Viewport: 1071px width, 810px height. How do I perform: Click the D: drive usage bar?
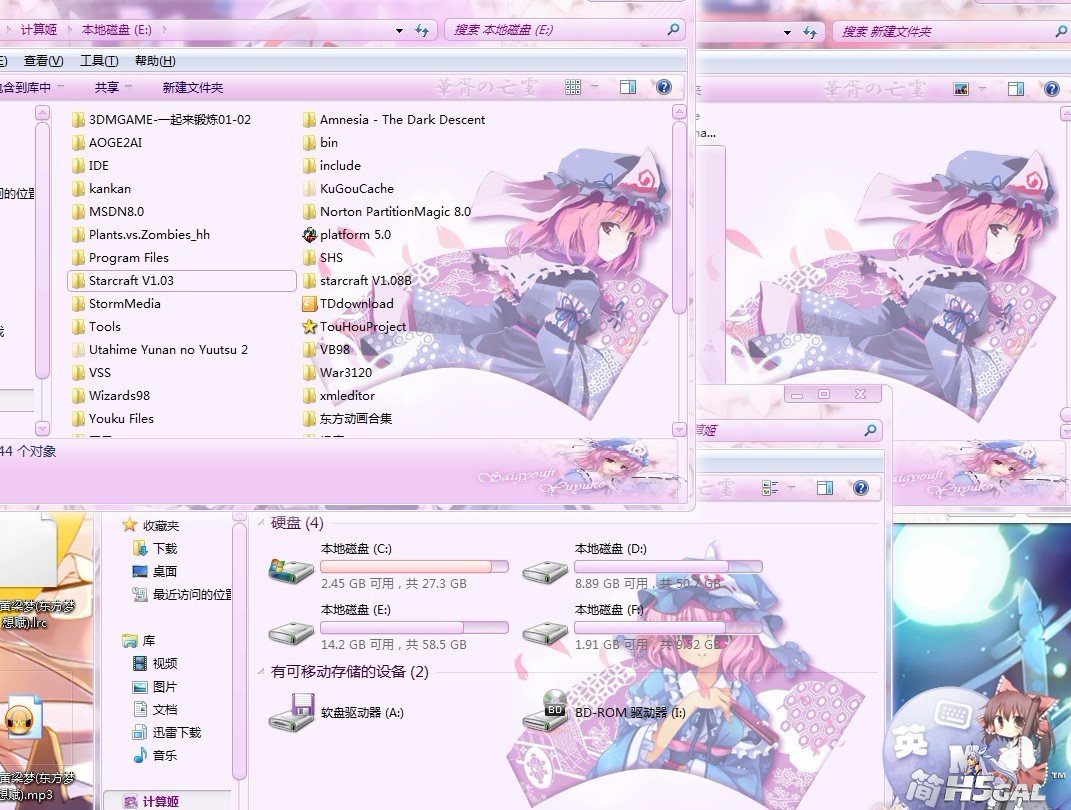[669, 567]
